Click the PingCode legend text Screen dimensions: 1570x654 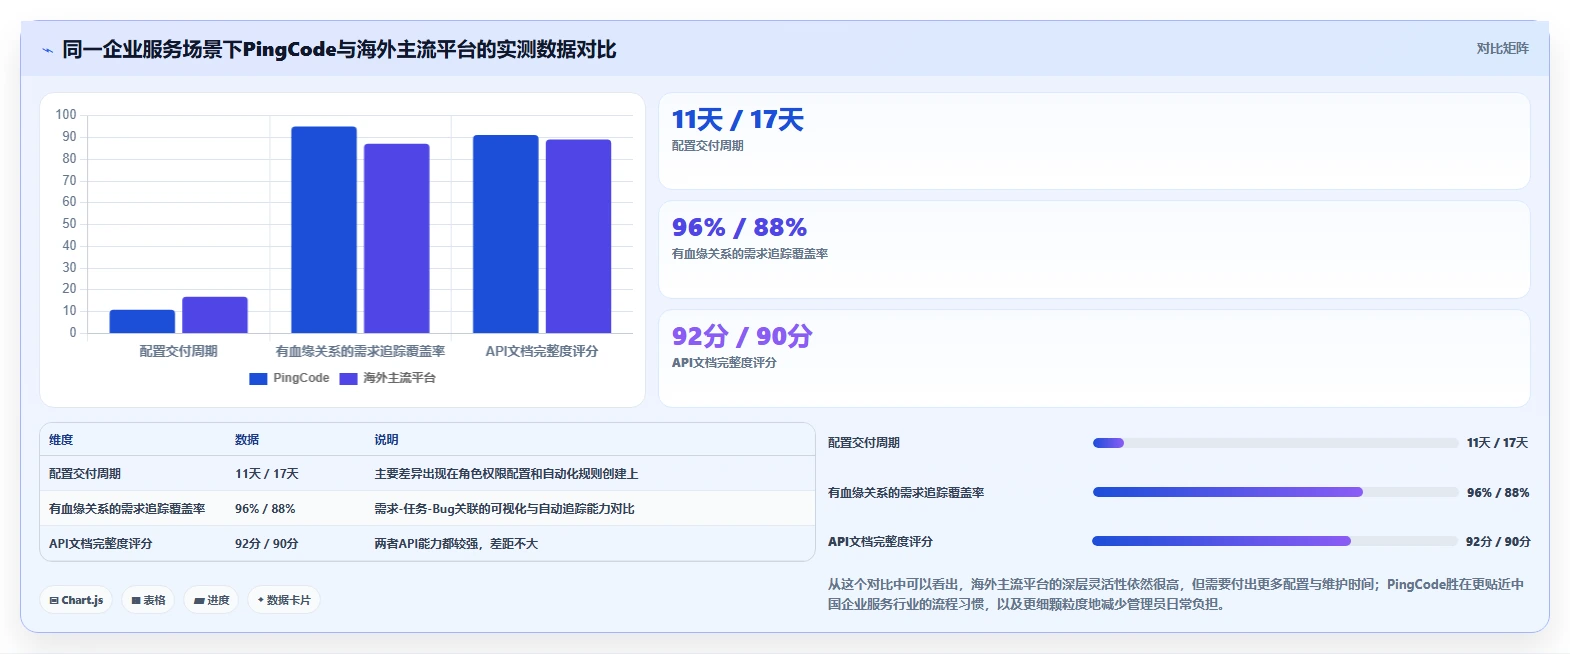coord(301,378)
